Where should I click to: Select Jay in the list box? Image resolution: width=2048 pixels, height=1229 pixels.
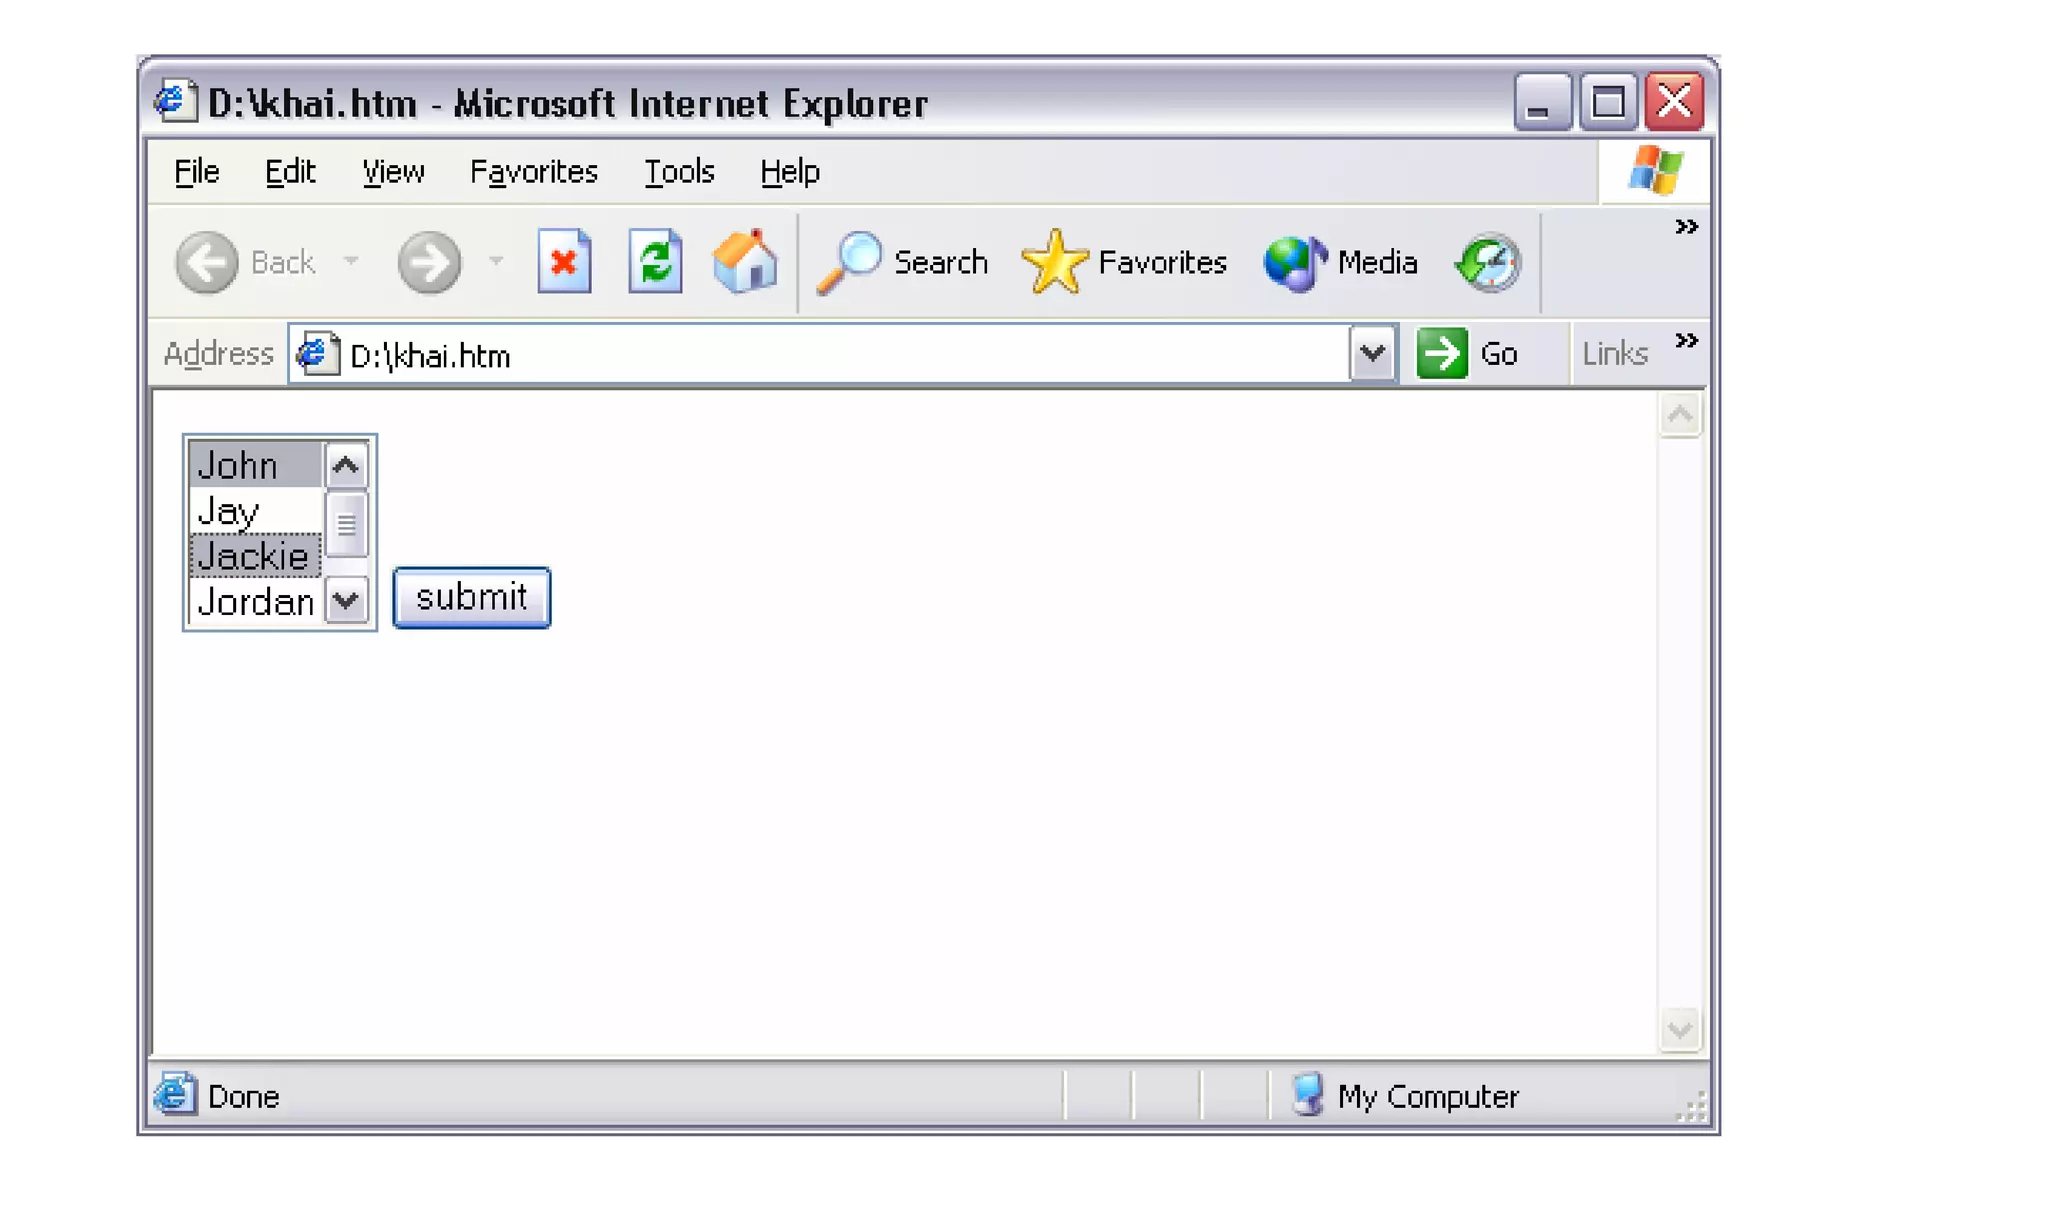point(254,511)
